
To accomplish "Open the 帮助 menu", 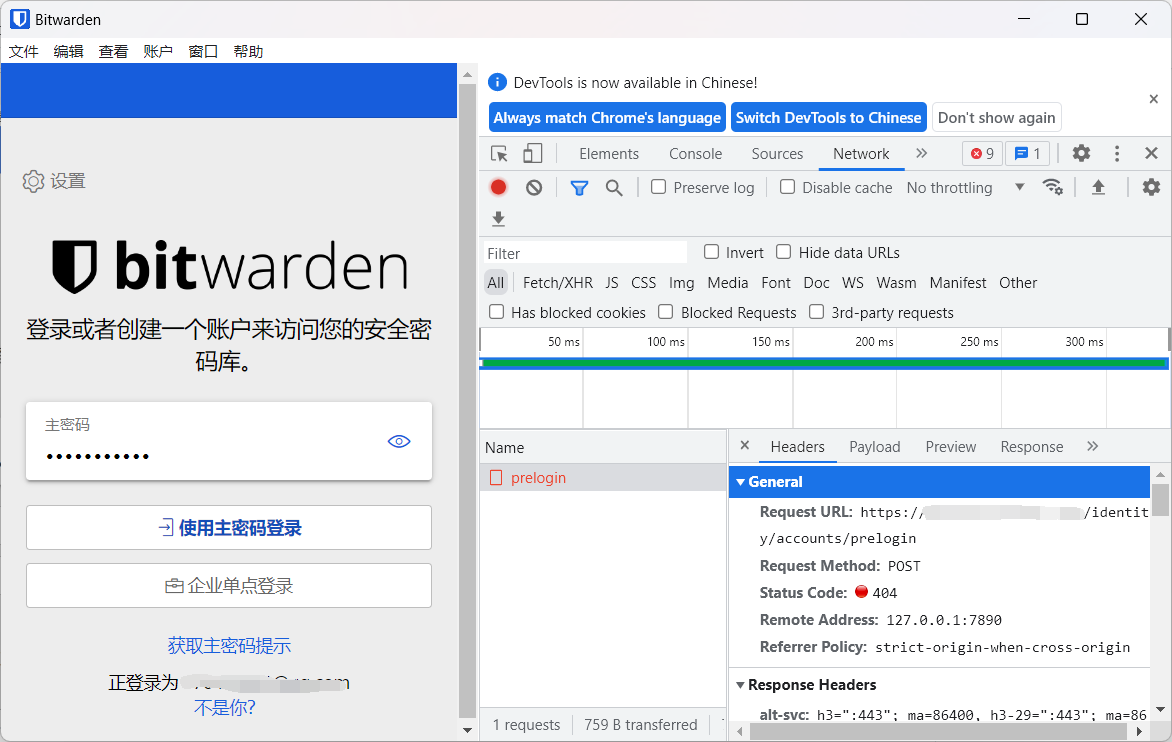I will tap(248, 52).
